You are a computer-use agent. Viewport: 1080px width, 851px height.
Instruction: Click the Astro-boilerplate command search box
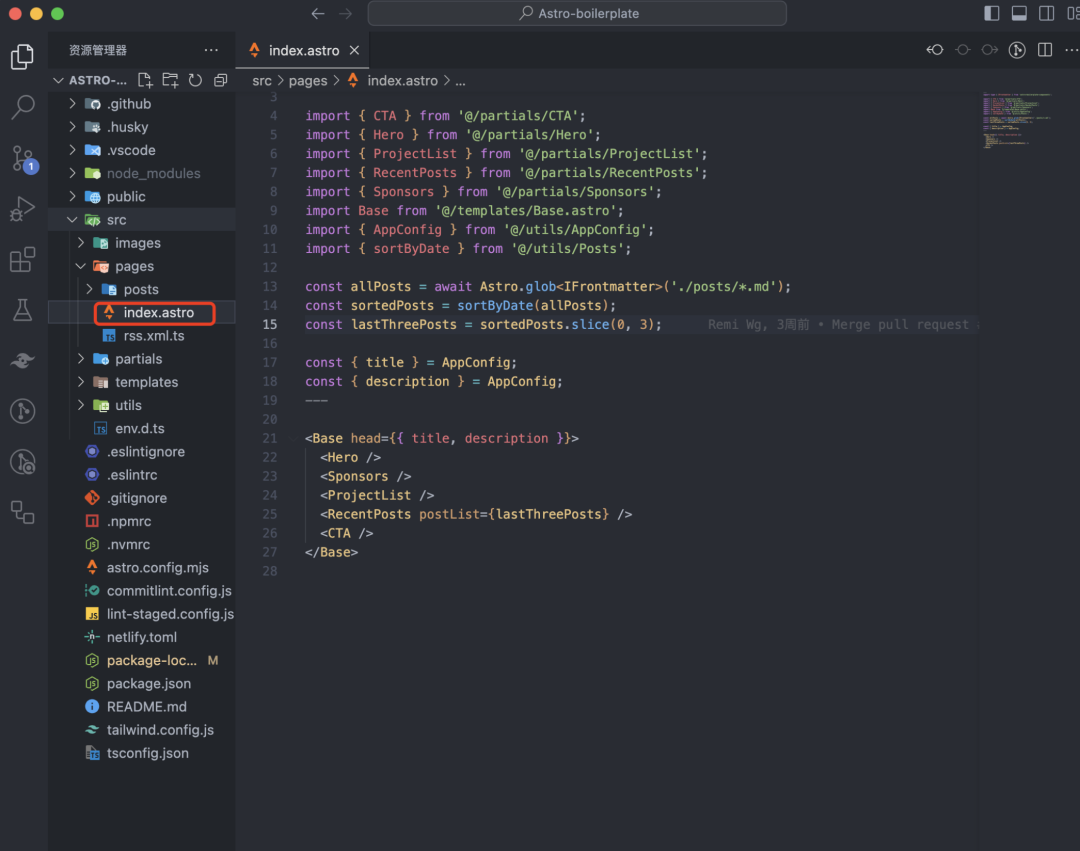[577, 14]
